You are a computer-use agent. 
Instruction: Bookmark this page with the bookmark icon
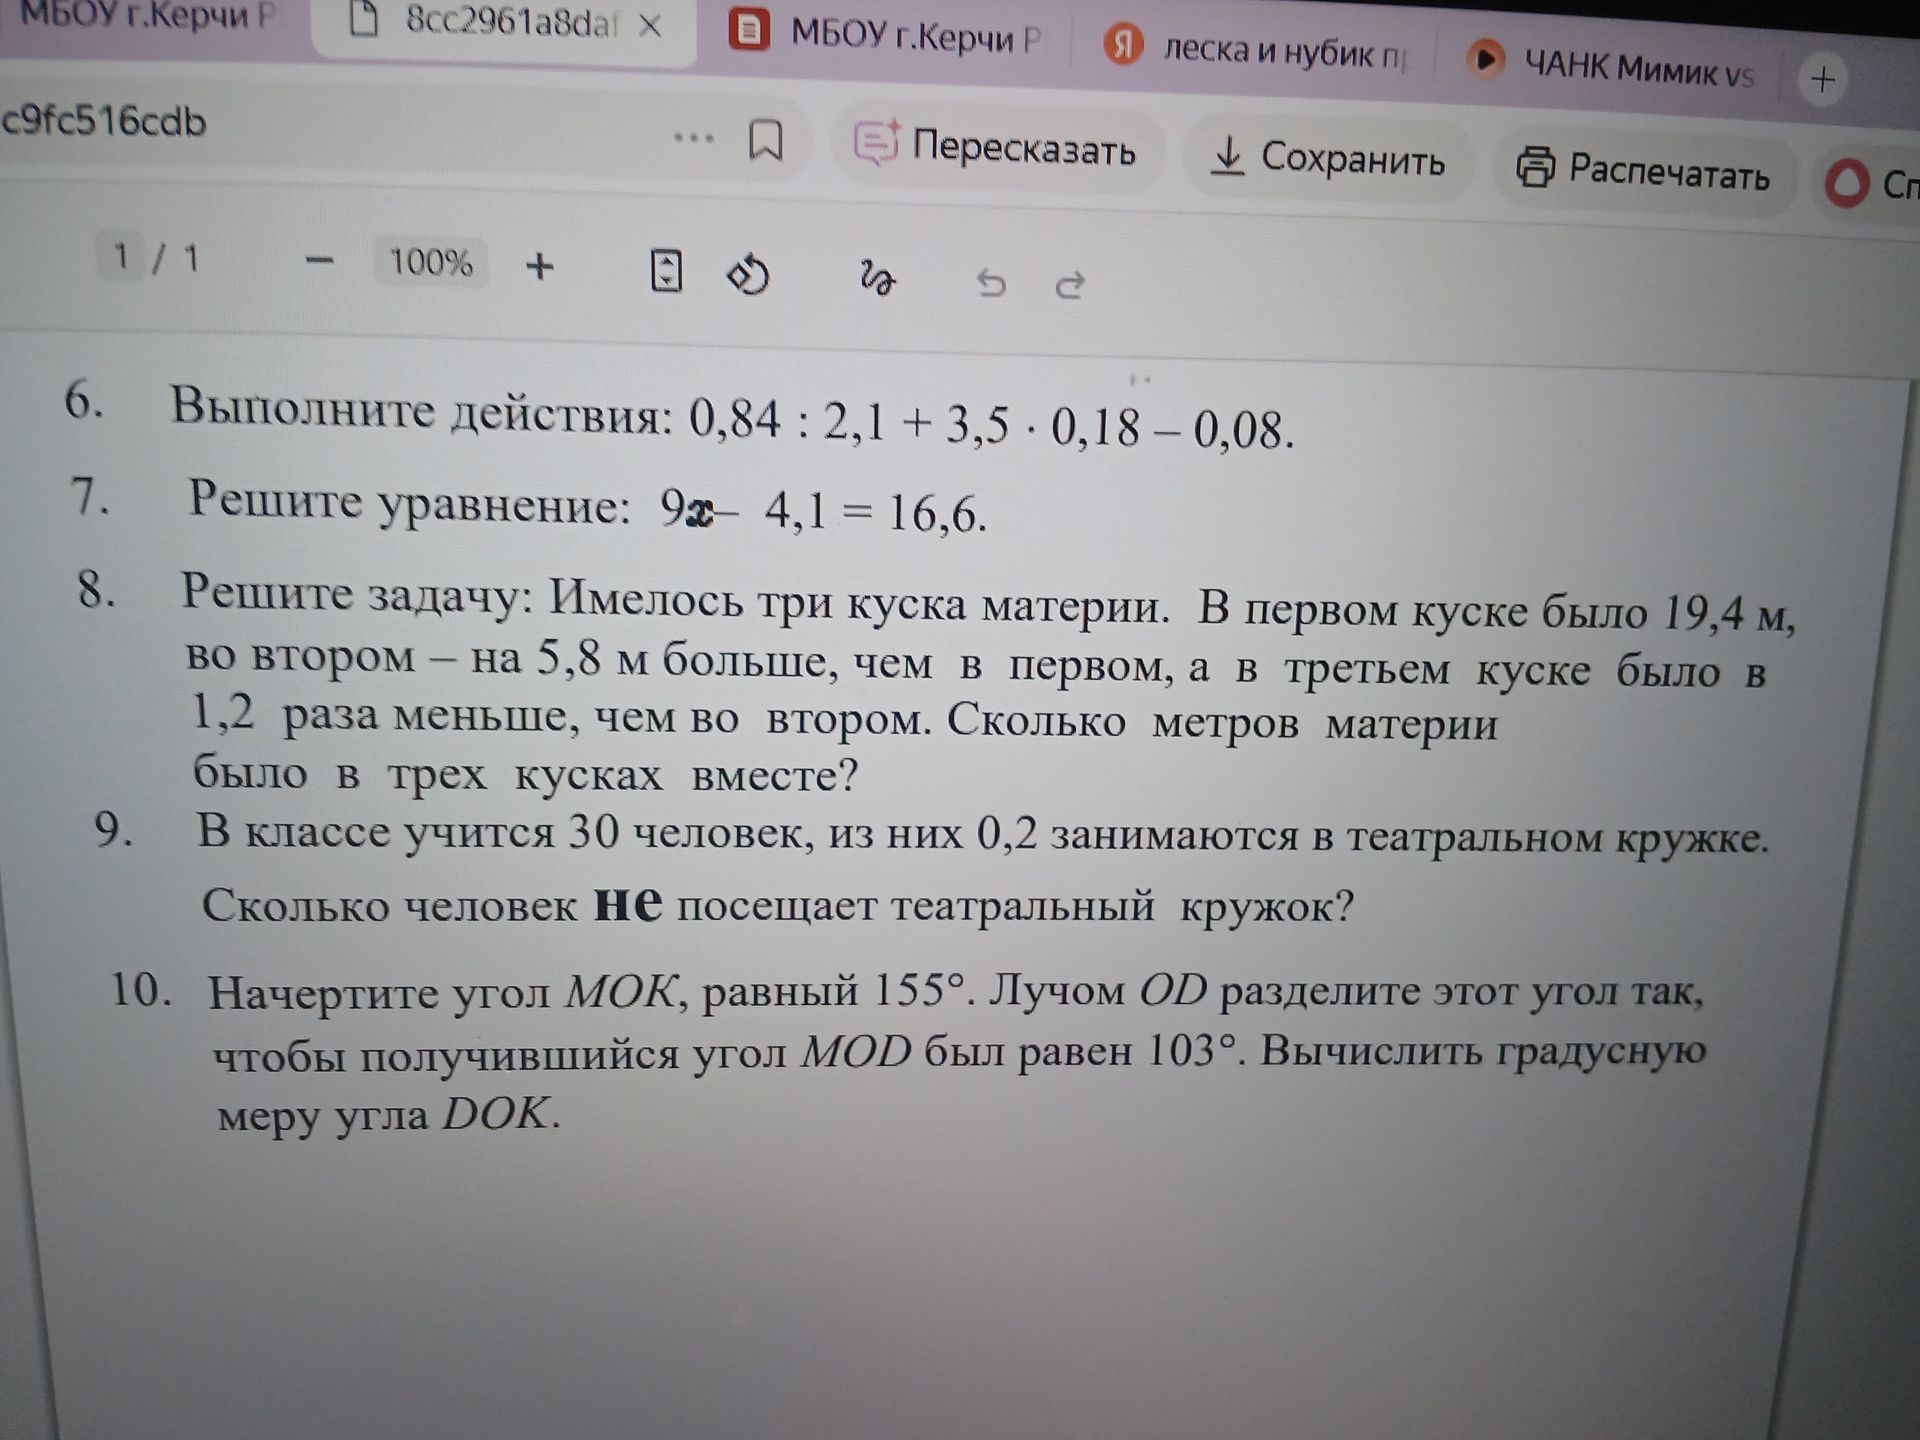(766, 141)
